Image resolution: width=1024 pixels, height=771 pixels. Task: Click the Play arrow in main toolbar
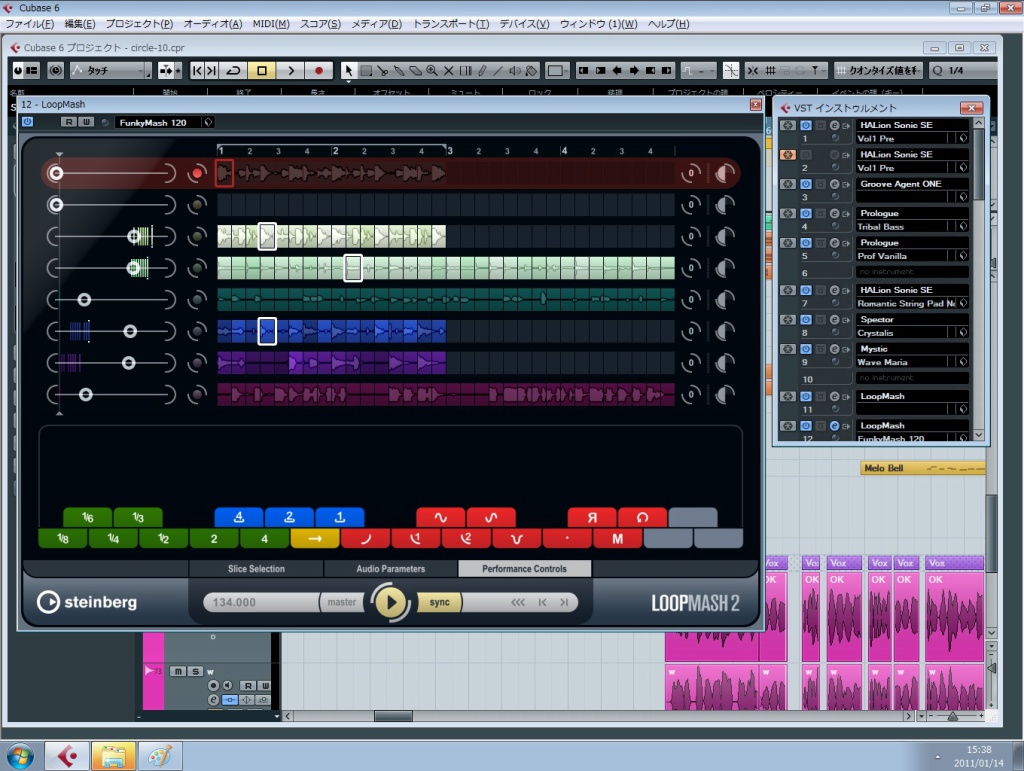[291, 71]
